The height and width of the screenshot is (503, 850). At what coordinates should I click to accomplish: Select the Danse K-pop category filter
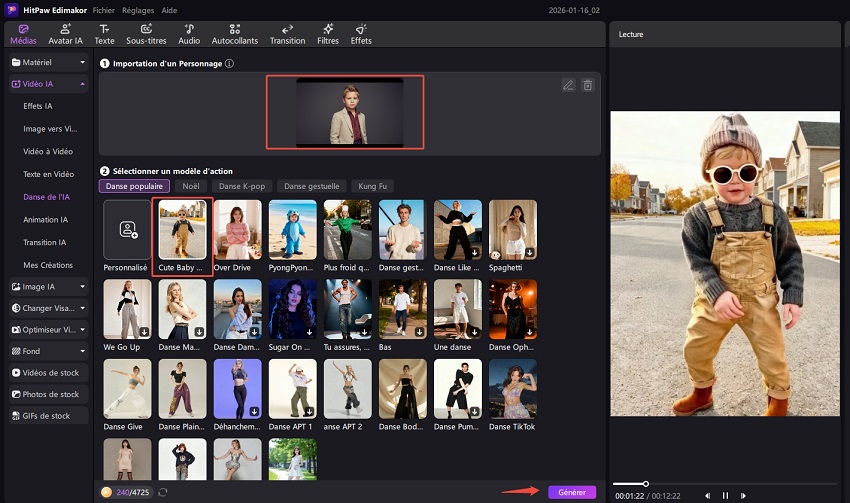243,186
